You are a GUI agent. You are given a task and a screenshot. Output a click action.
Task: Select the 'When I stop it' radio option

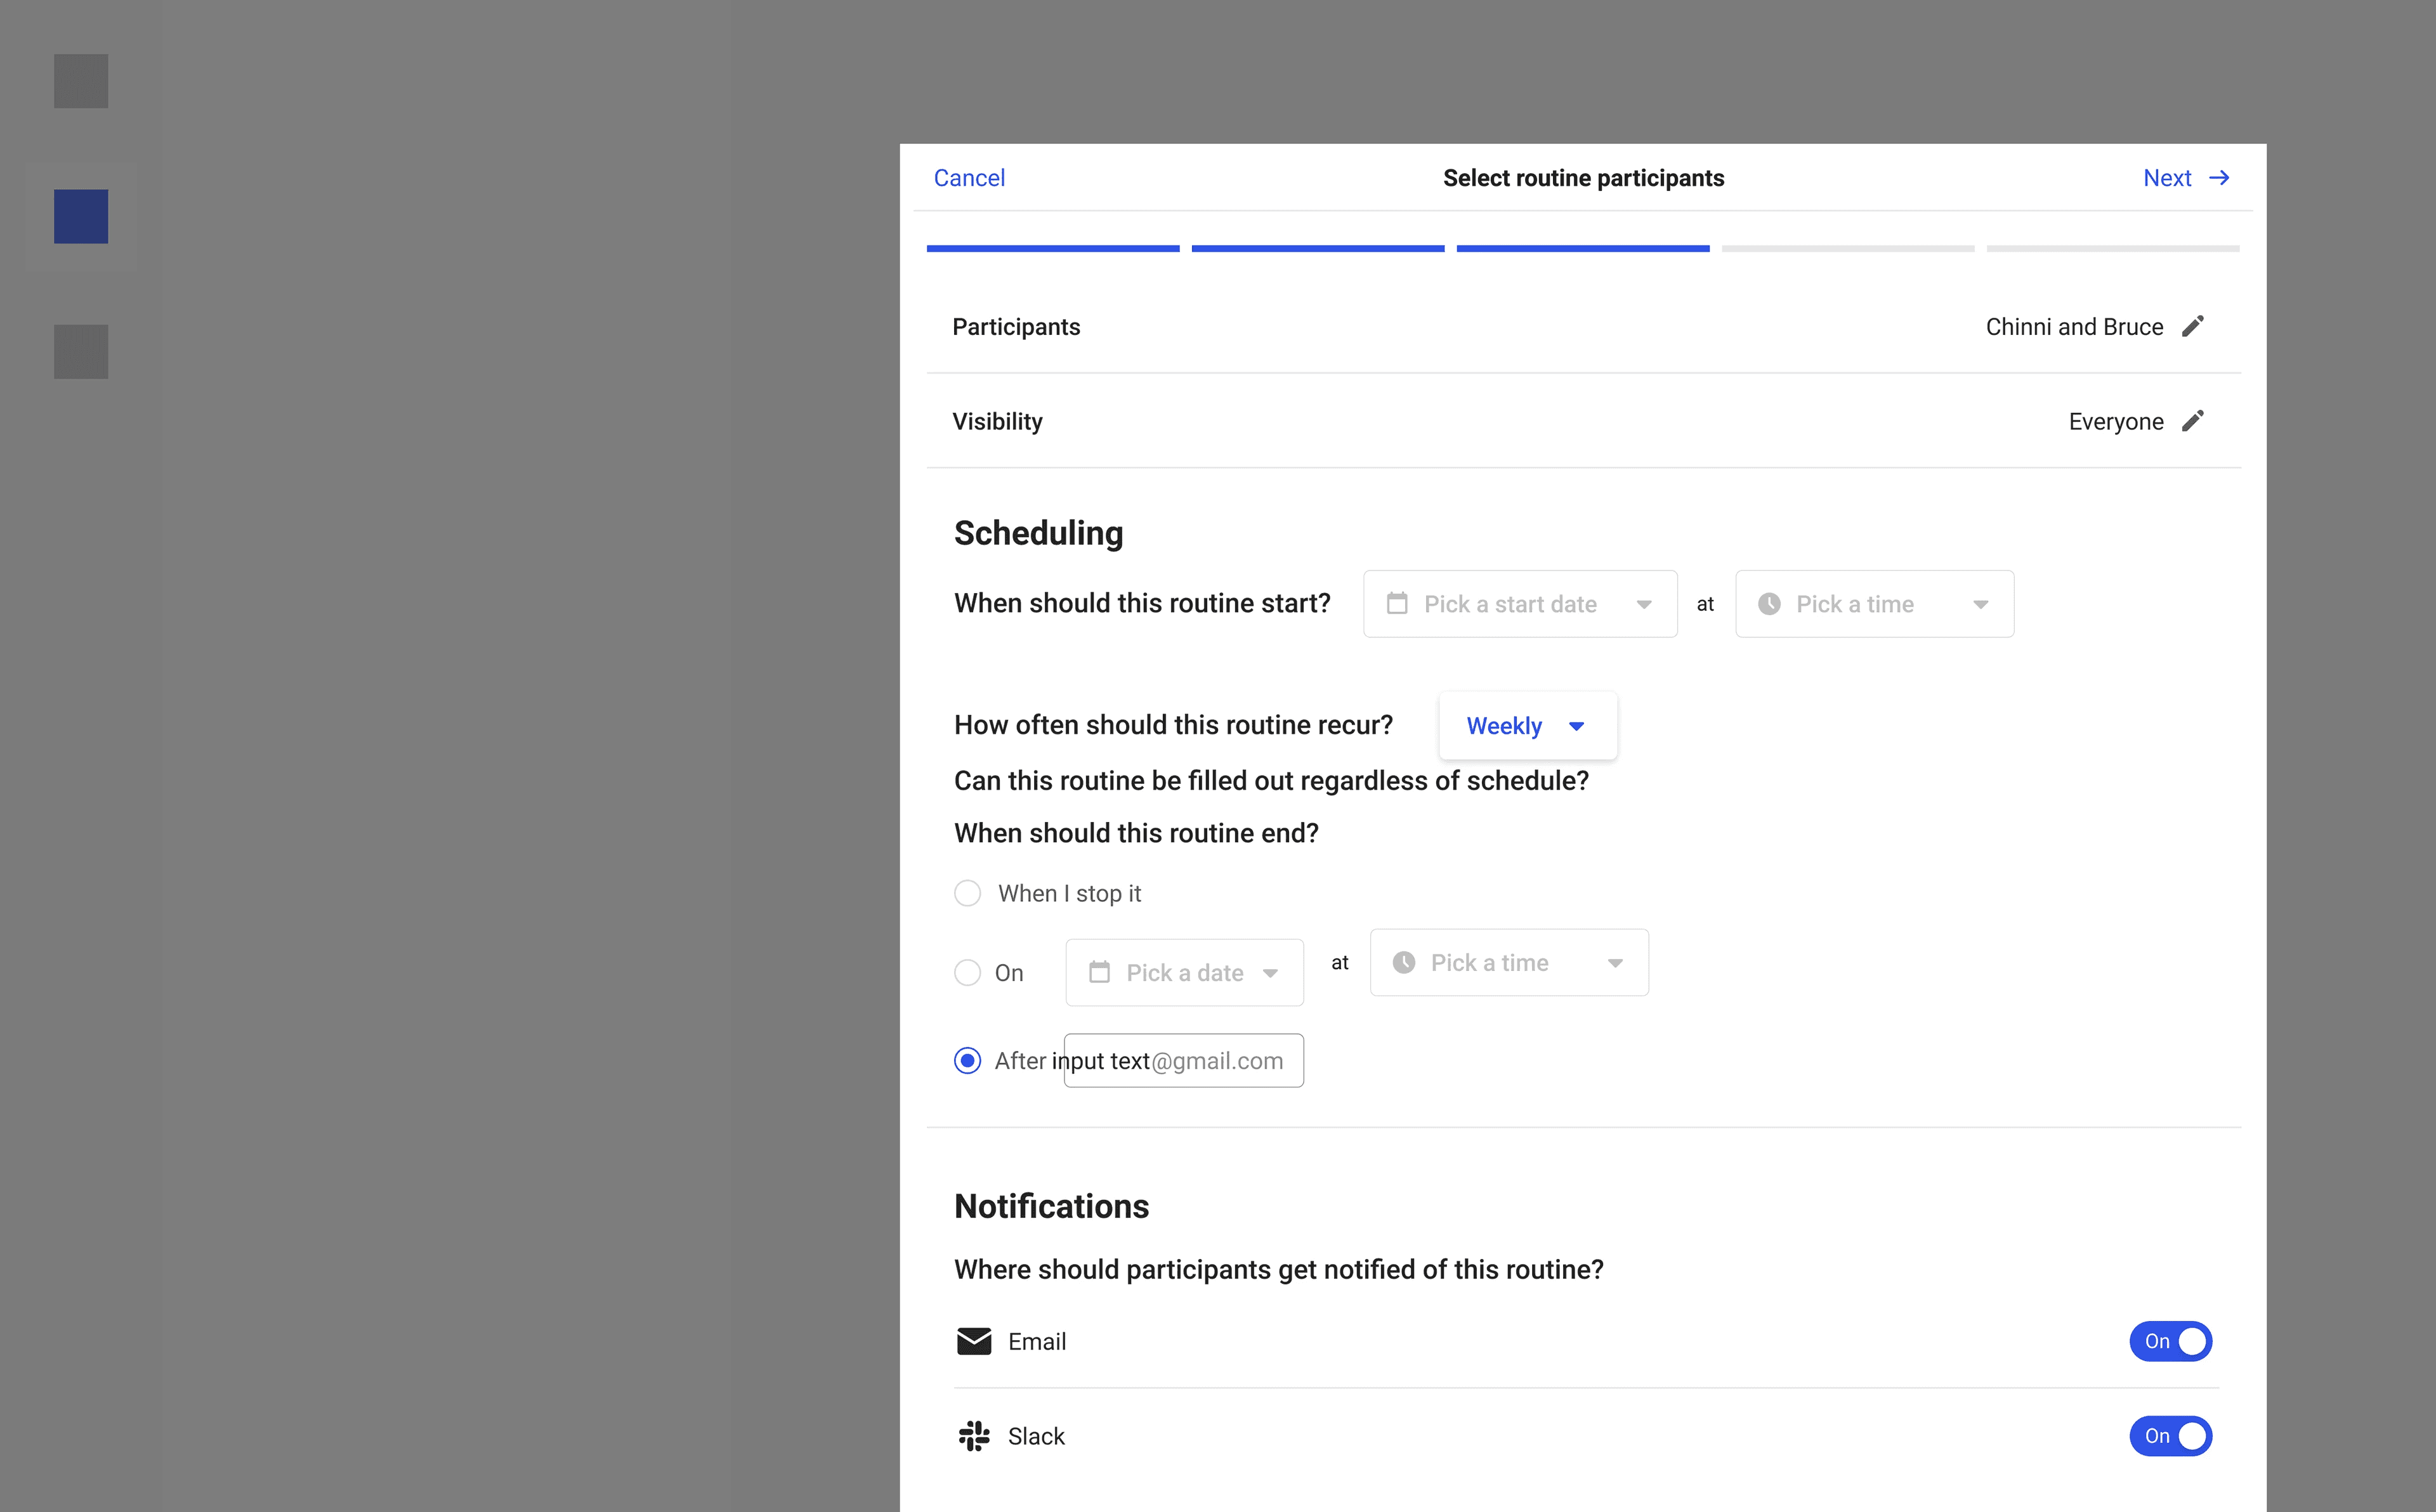coord(967,893)
